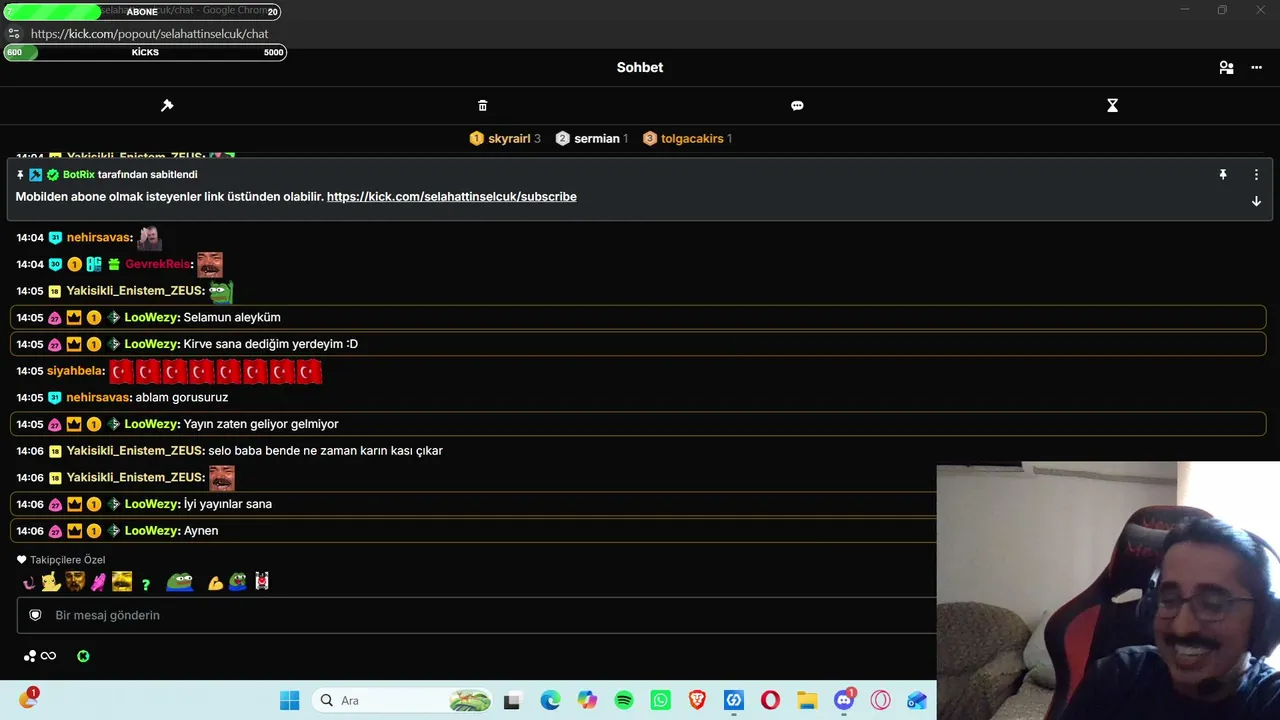The width and height of the screenshot is (1280, 720).
Task: Click GevrekReis username in chat
Action: pos(157,264)
